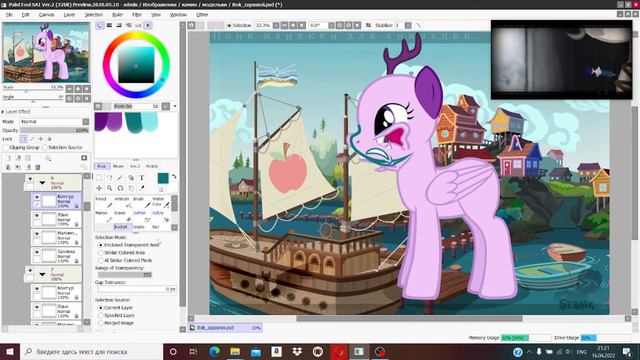The width and height of the screenshot is (640, 360).
Task: Enable preserve opacity lock icon
Action: coord(23,139)
